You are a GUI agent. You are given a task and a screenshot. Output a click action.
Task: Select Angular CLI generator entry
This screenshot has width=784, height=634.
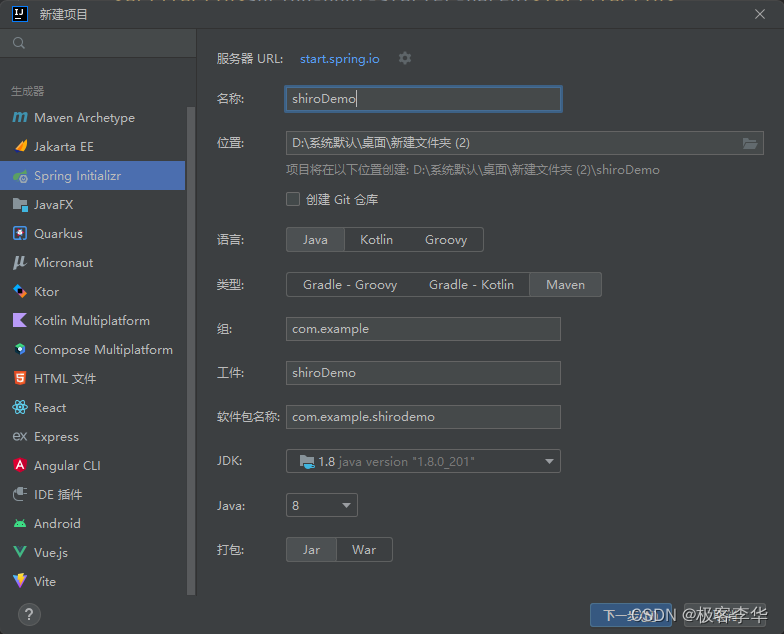click(x=92, y=466)
